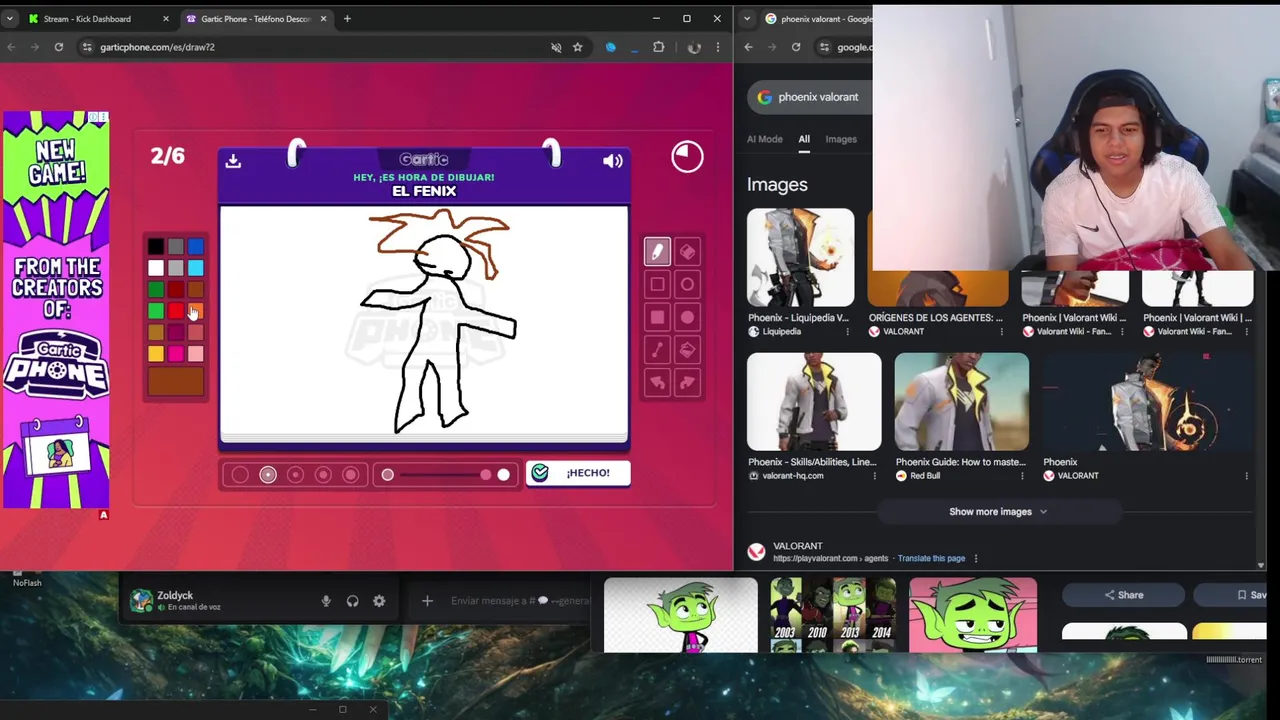Reload the garticphone.com page
1280x720 pixels.
59,47
